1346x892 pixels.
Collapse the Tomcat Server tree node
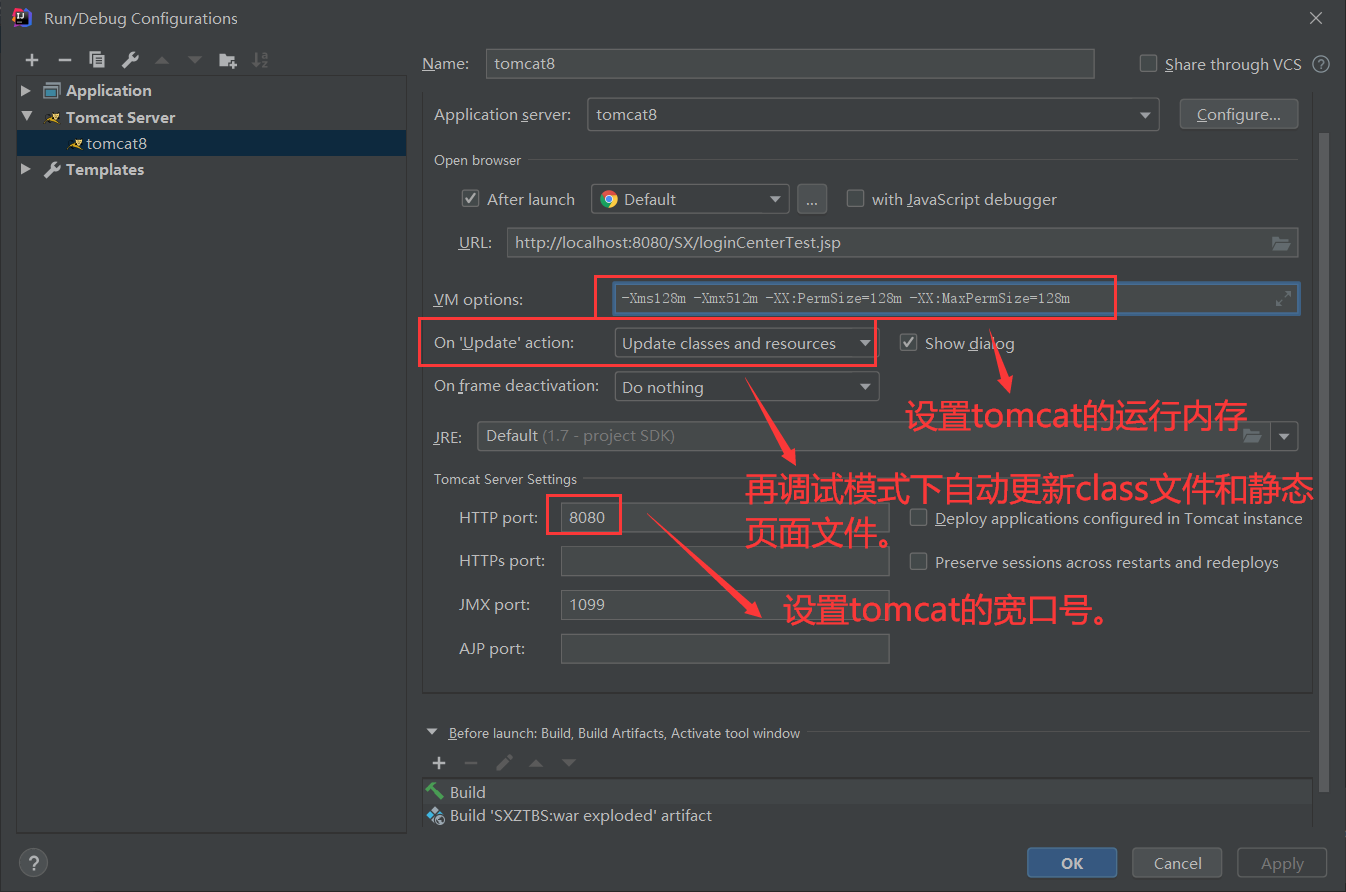(x=26, y=117)
